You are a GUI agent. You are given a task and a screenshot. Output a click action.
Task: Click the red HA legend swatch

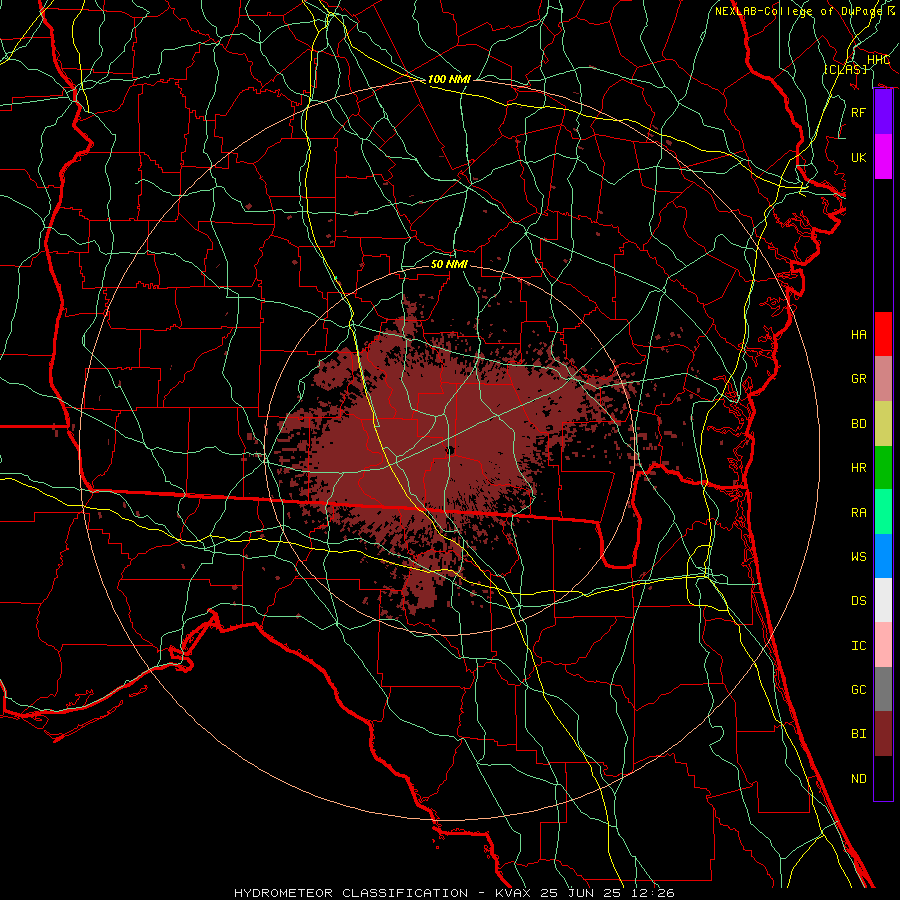(883, 334)
